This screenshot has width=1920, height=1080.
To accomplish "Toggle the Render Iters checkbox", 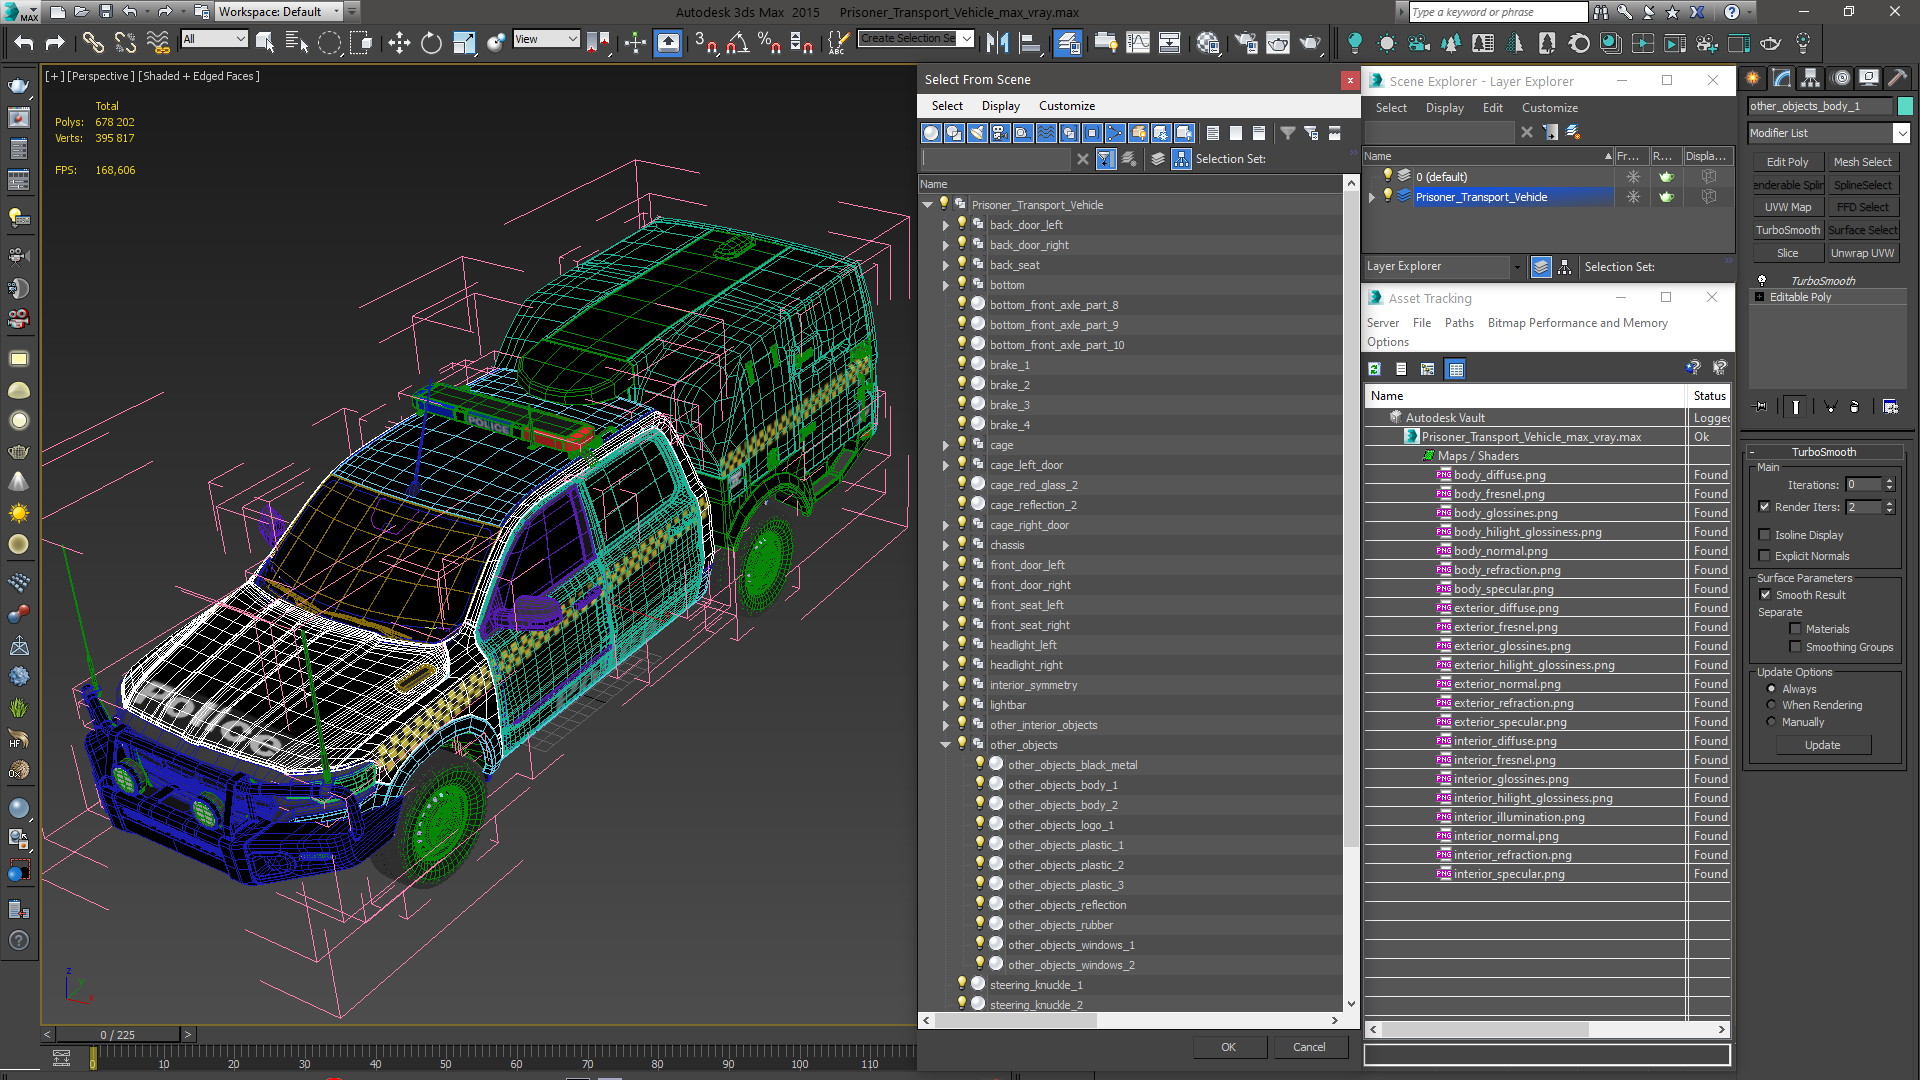I will 1765,506.
